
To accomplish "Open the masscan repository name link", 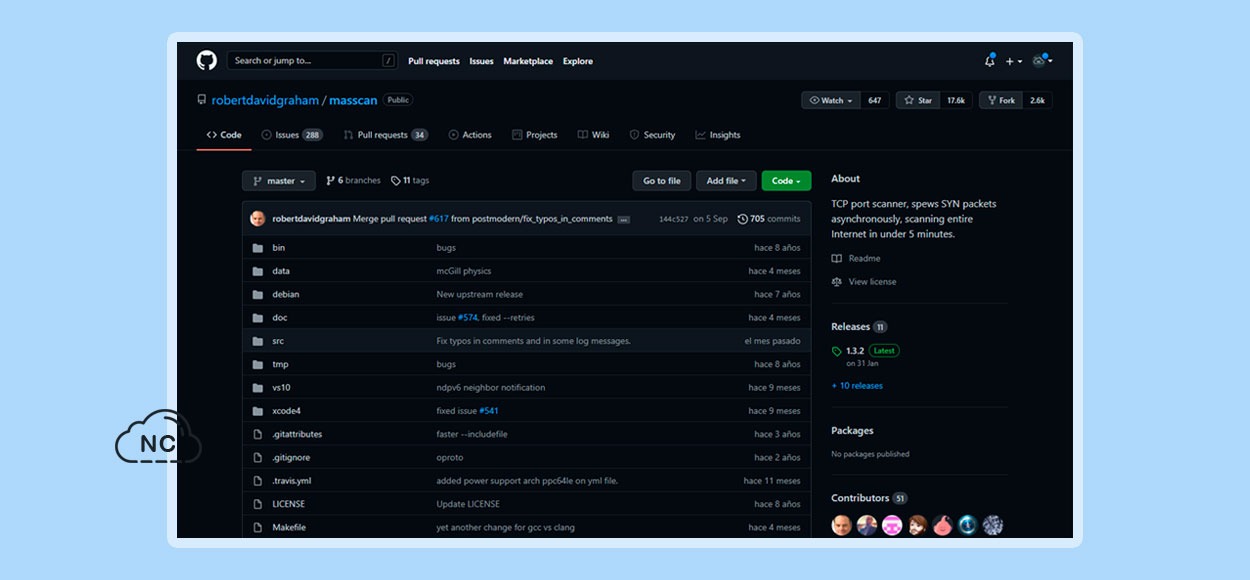I will tap(353, 100).
